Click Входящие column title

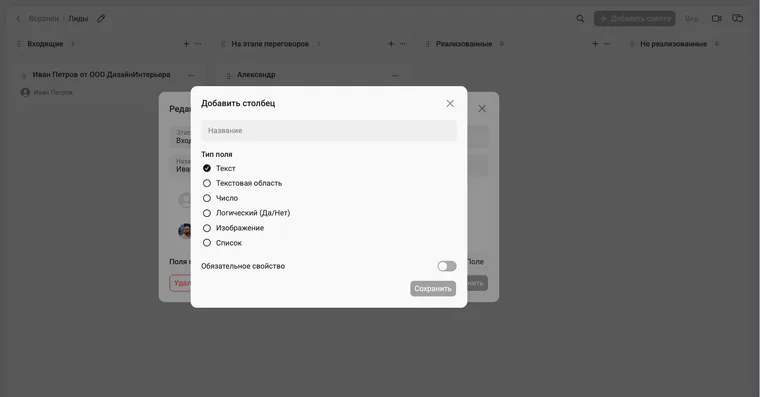tap(45, 44)
